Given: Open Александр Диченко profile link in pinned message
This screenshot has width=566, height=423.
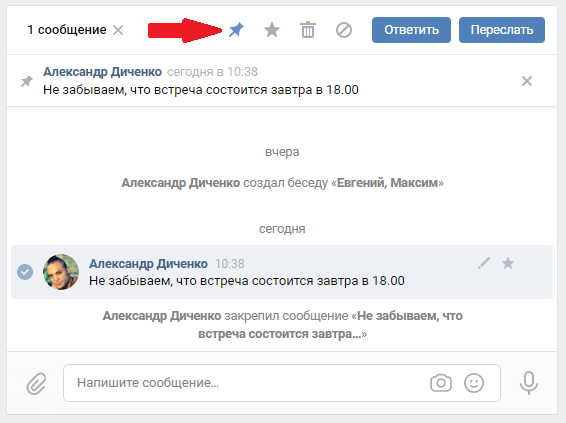Looking at the screenshot, I should coord(102,72).
